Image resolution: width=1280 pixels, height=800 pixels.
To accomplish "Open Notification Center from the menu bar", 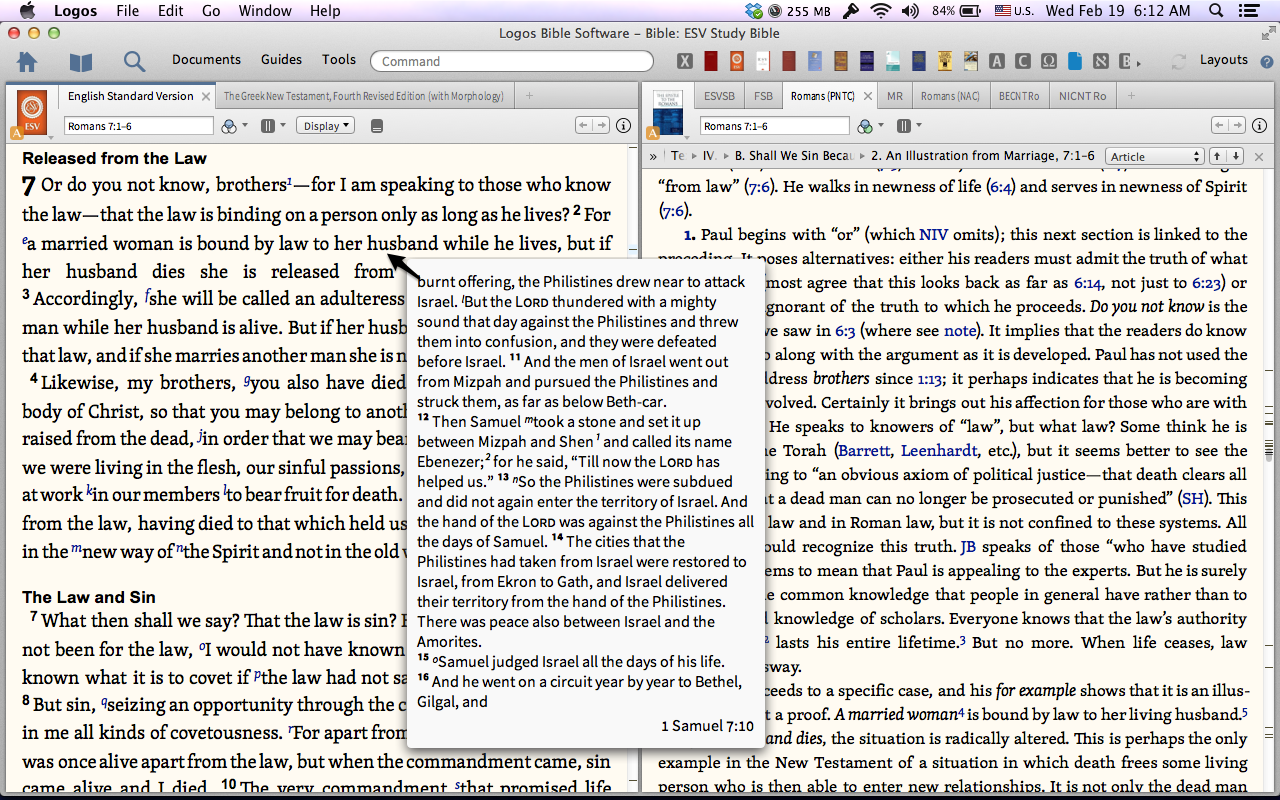I will click(x=1249, y=11).
